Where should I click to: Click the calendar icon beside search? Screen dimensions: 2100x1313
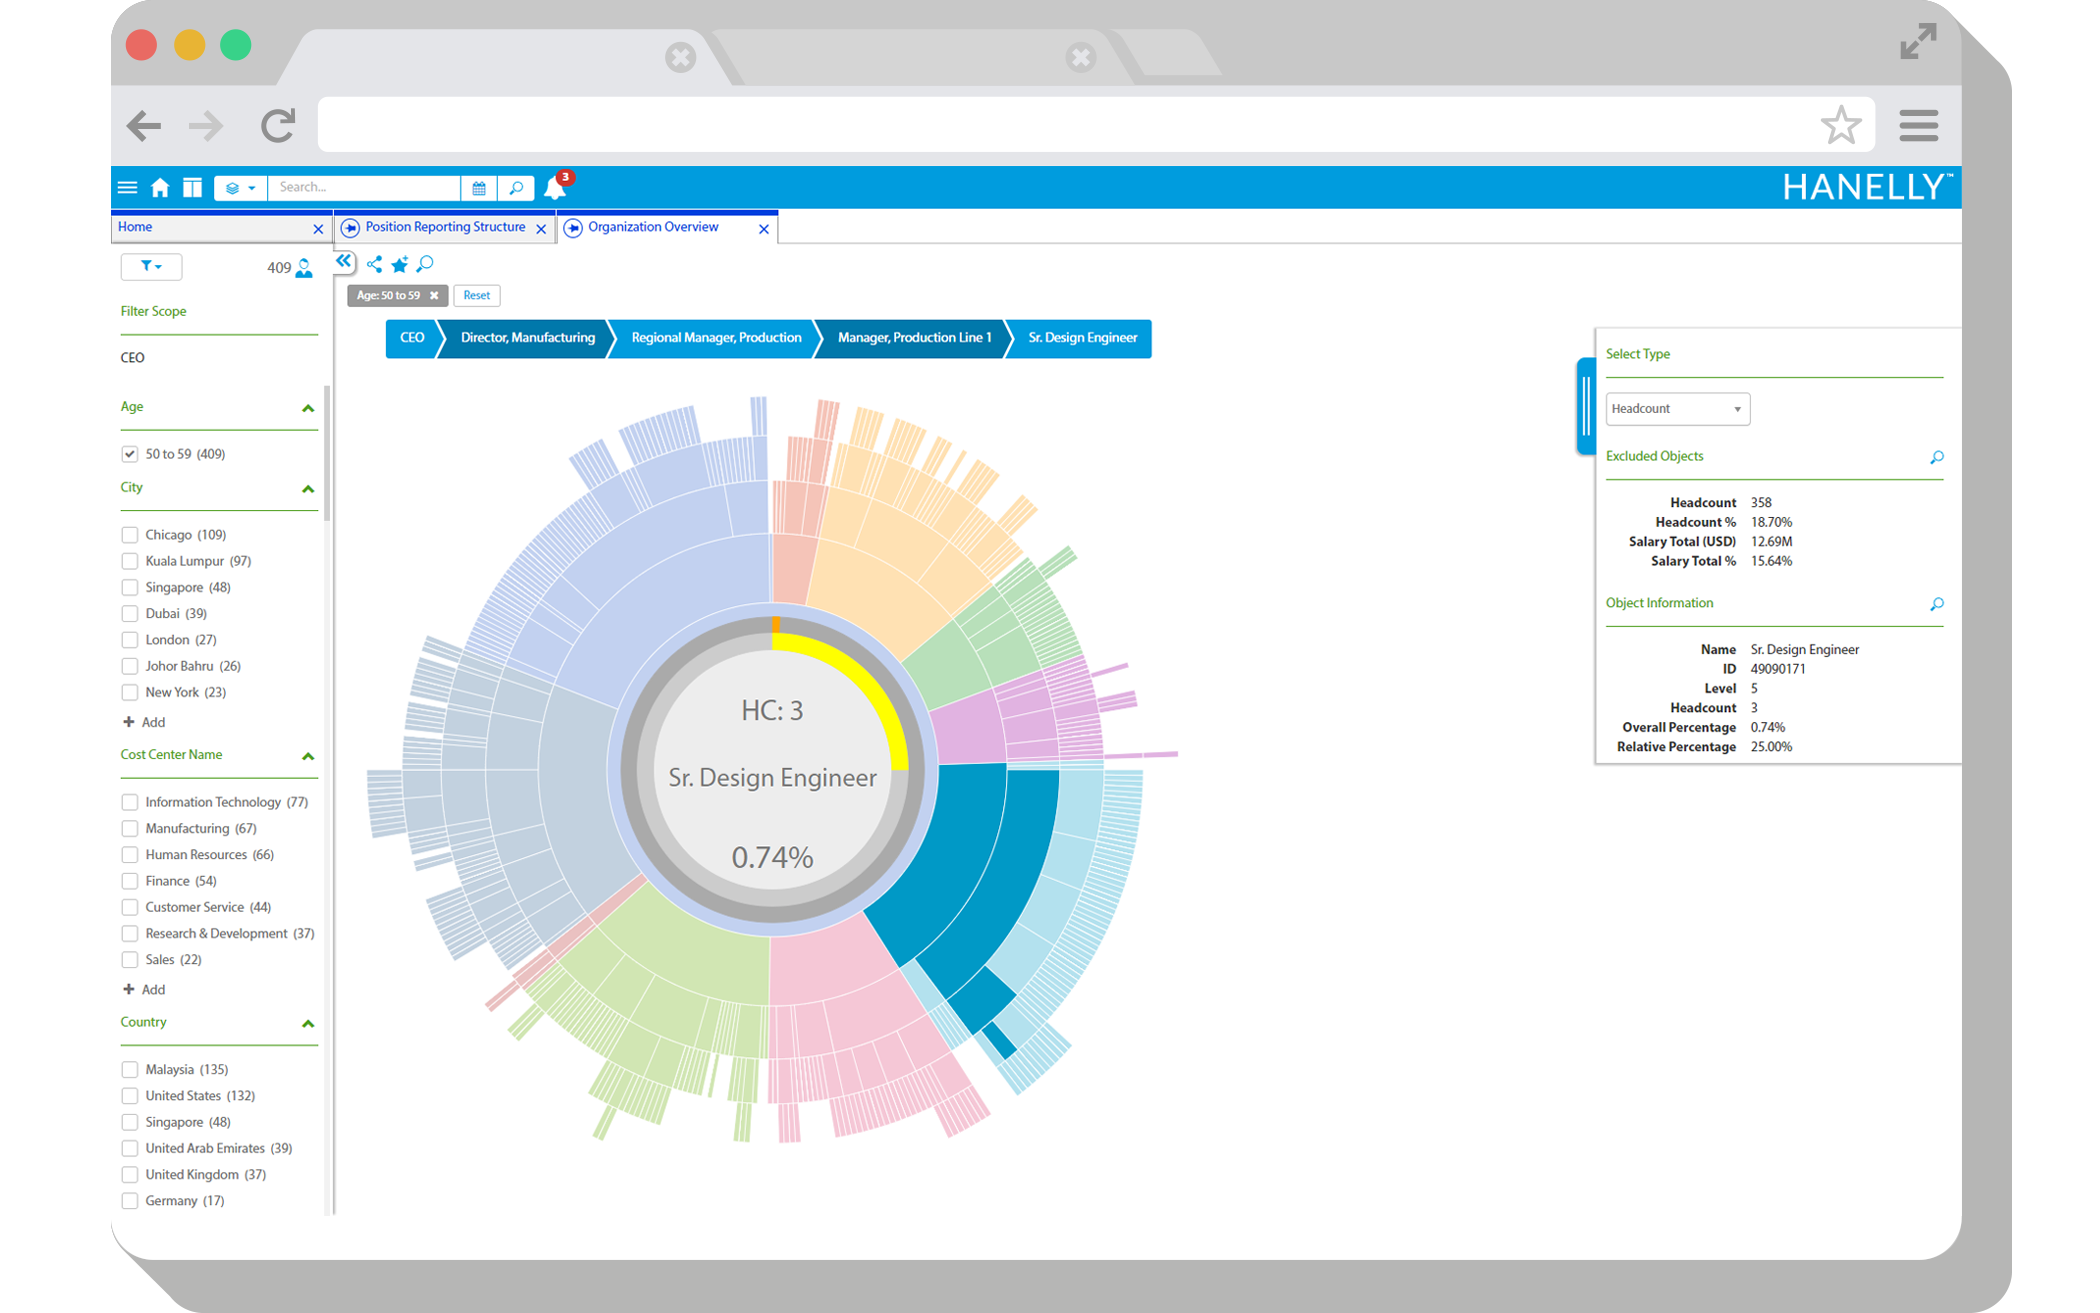point(479,188)
